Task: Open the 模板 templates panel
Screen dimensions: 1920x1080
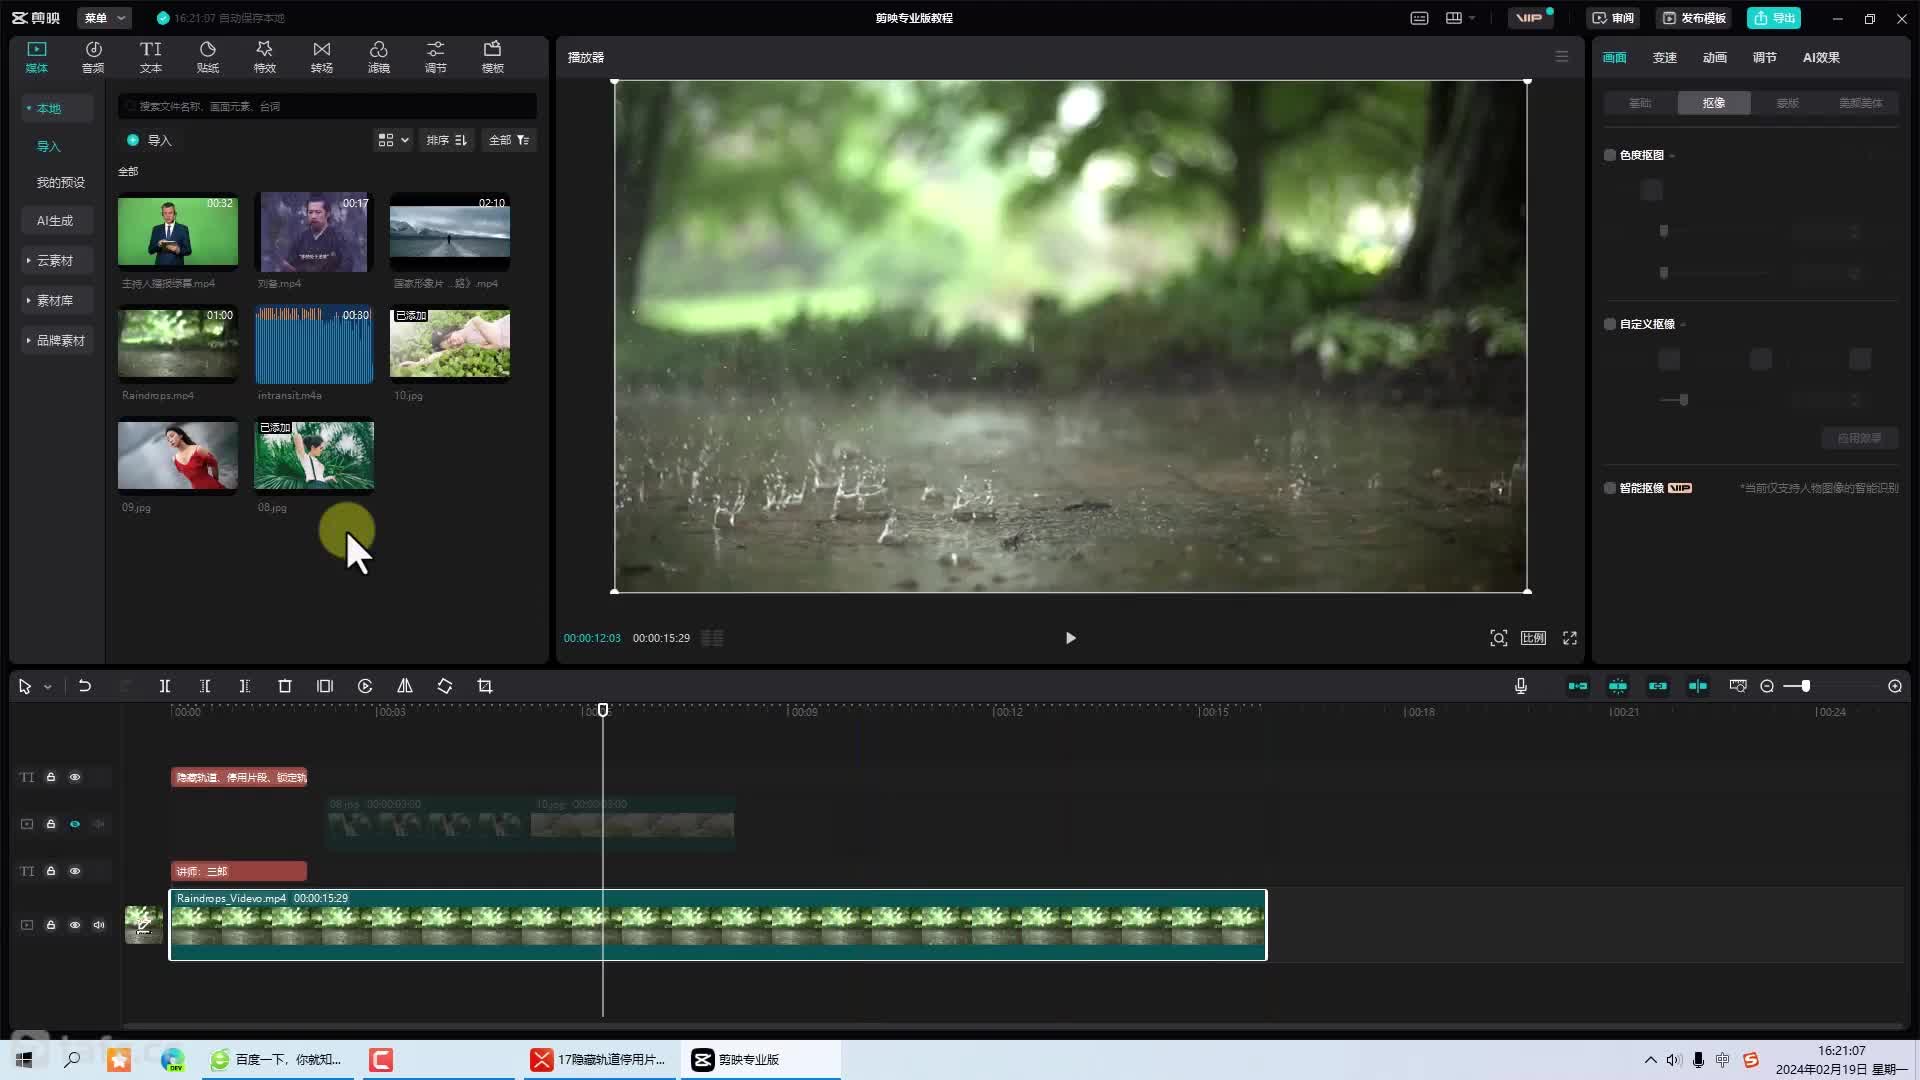Action: coord(492,57)
